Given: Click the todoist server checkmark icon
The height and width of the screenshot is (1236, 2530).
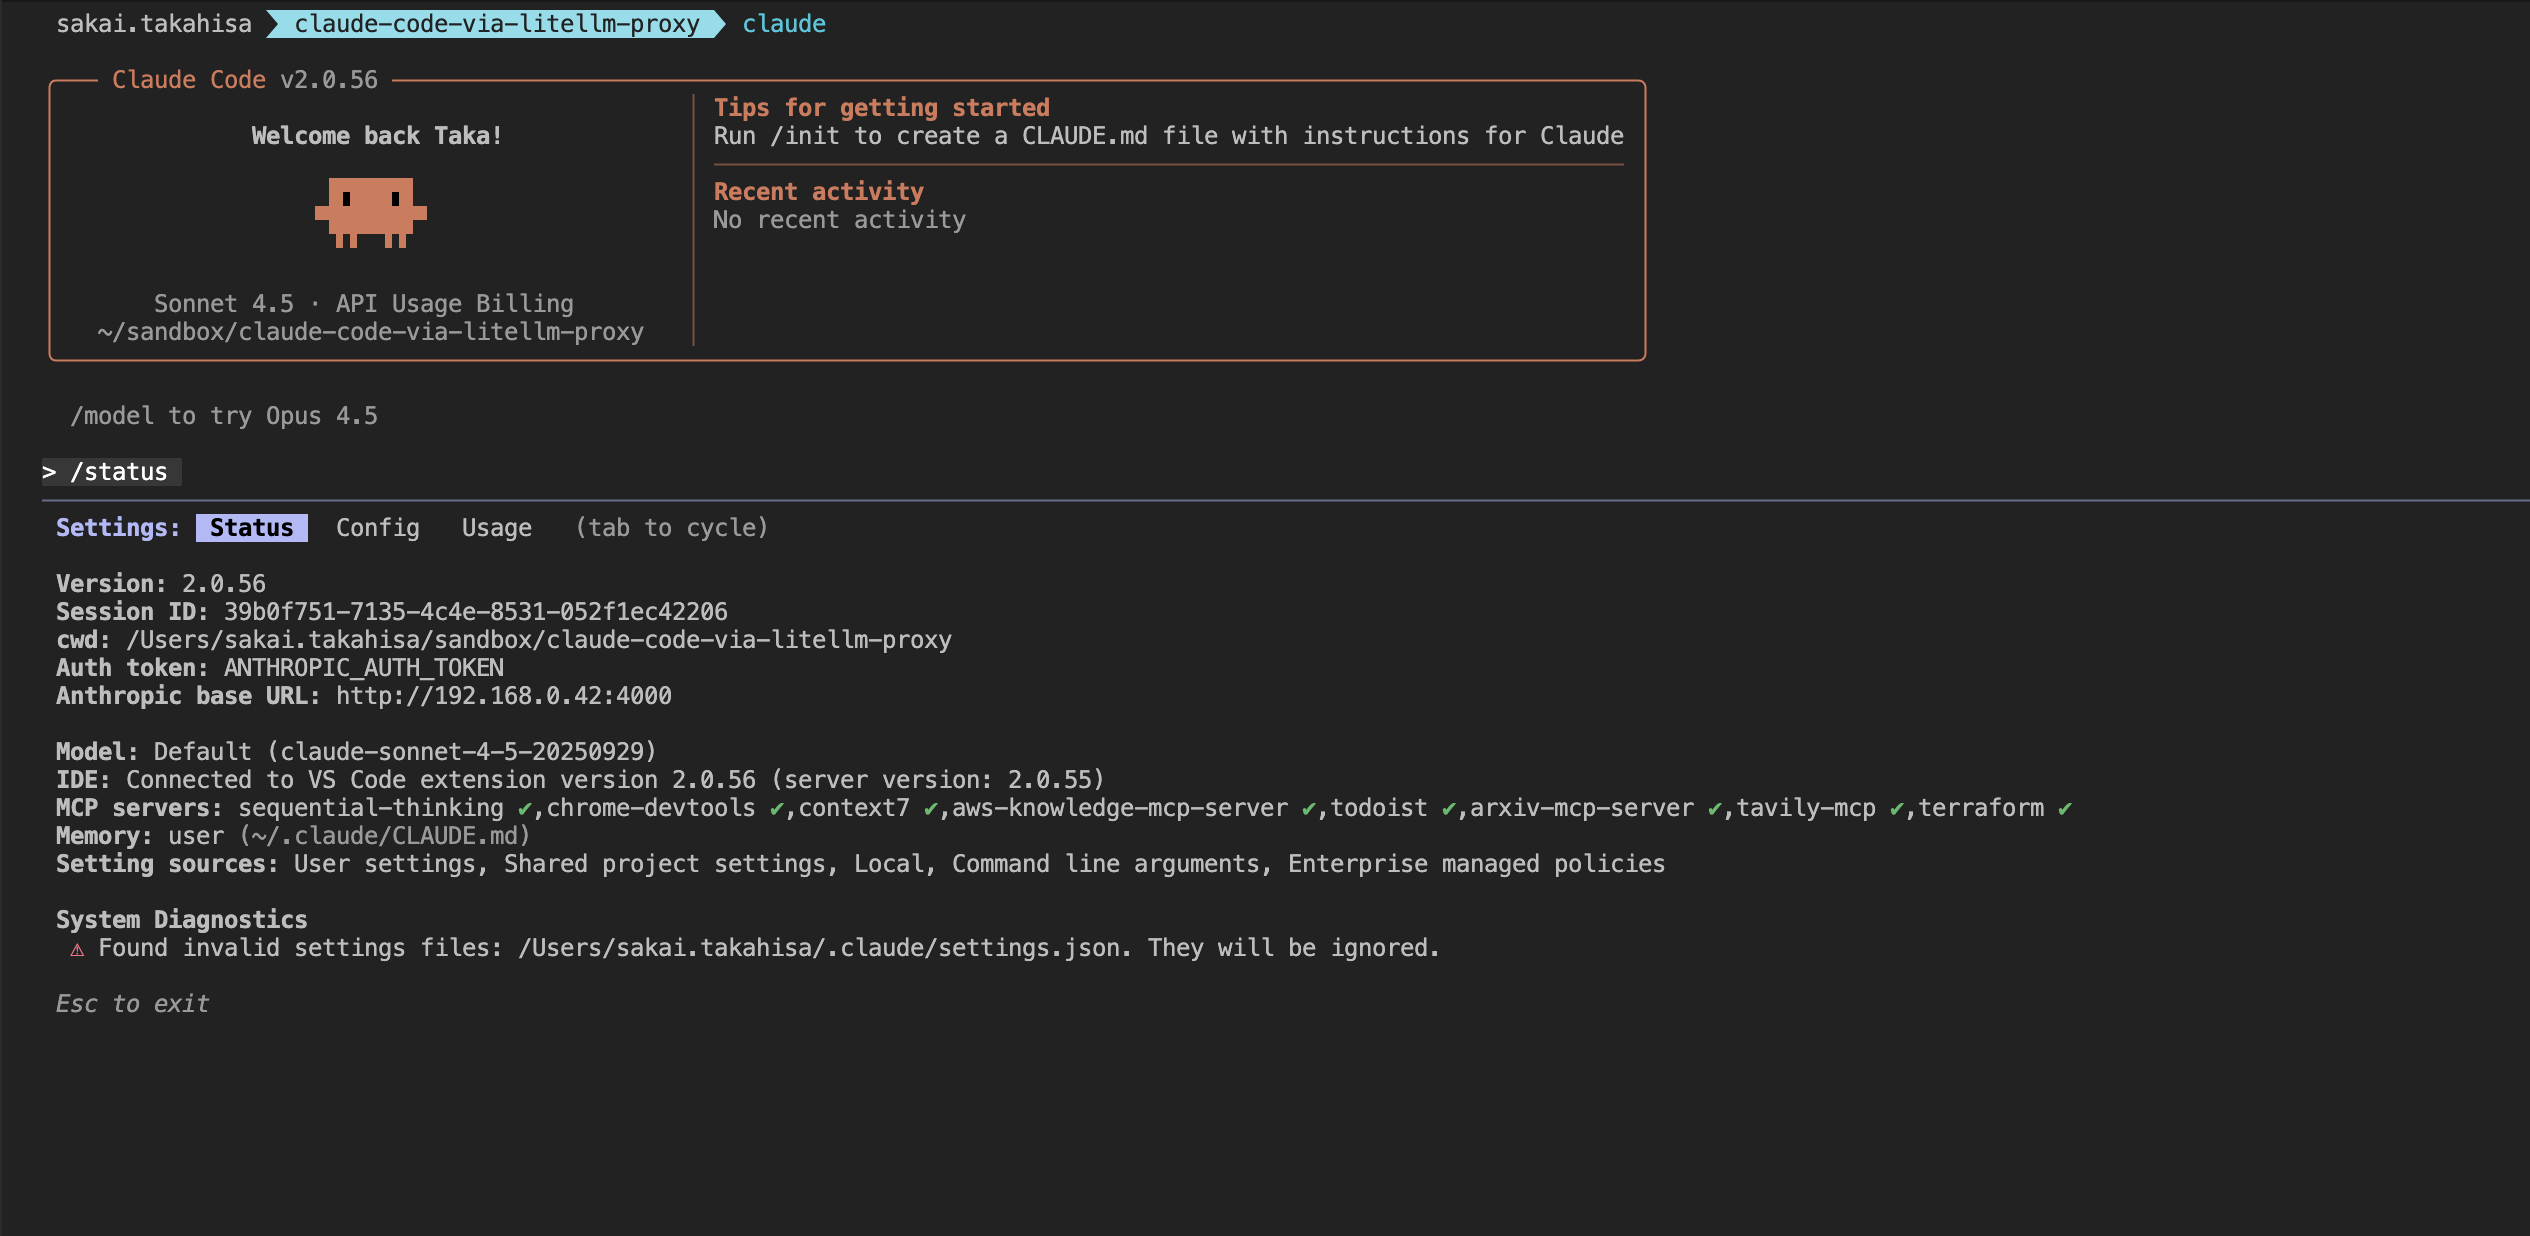Looking at the screenshot, I should (x=1449, y=808).
